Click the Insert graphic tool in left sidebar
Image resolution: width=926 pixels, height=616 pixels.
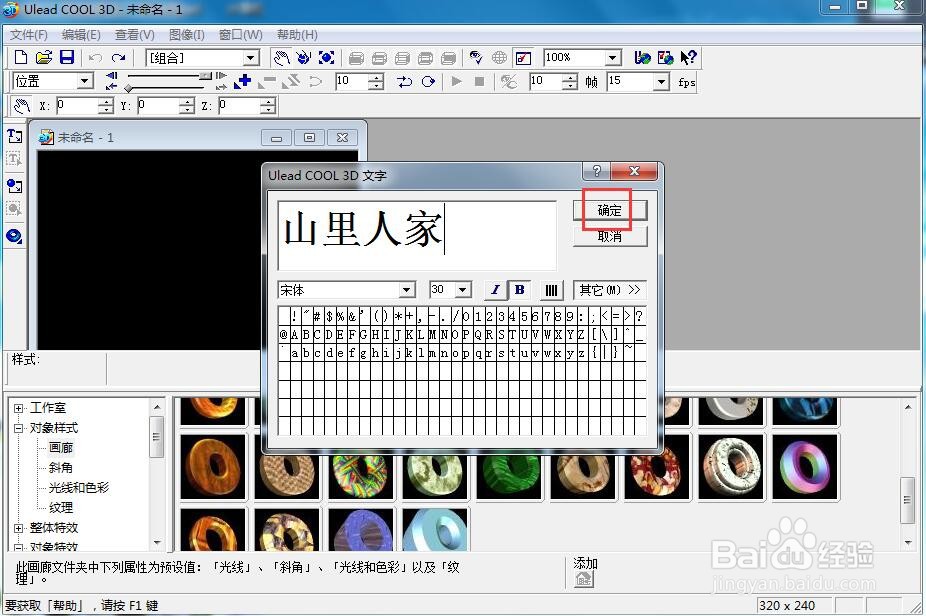14,186
